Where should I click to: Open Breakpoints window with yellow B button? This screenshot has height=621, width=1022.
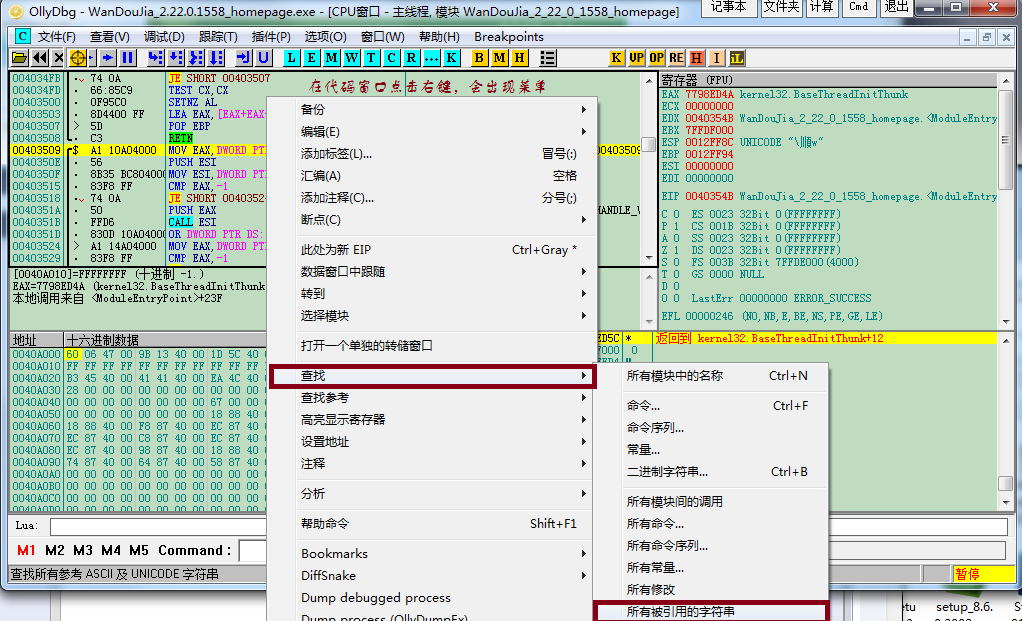(x=479, y=58)
